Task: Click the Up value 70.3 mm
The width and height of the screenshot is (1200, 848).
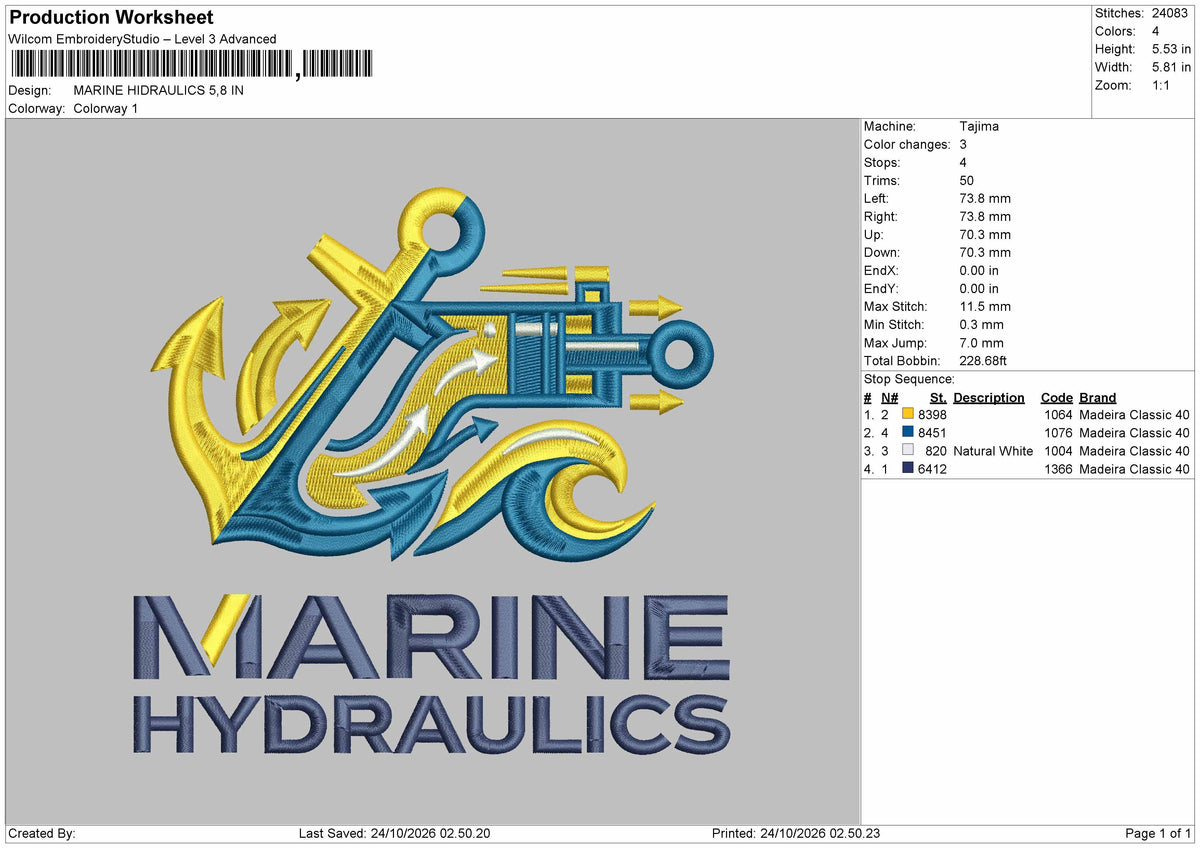Action: tap(985, 234)
